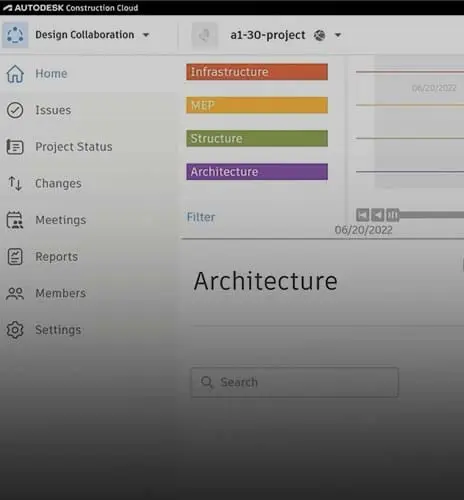Open Settings from the sidebar
Image resolution: width=464 pixels, height=500 pixels.
pyautogui.click(x=58, y=330)
